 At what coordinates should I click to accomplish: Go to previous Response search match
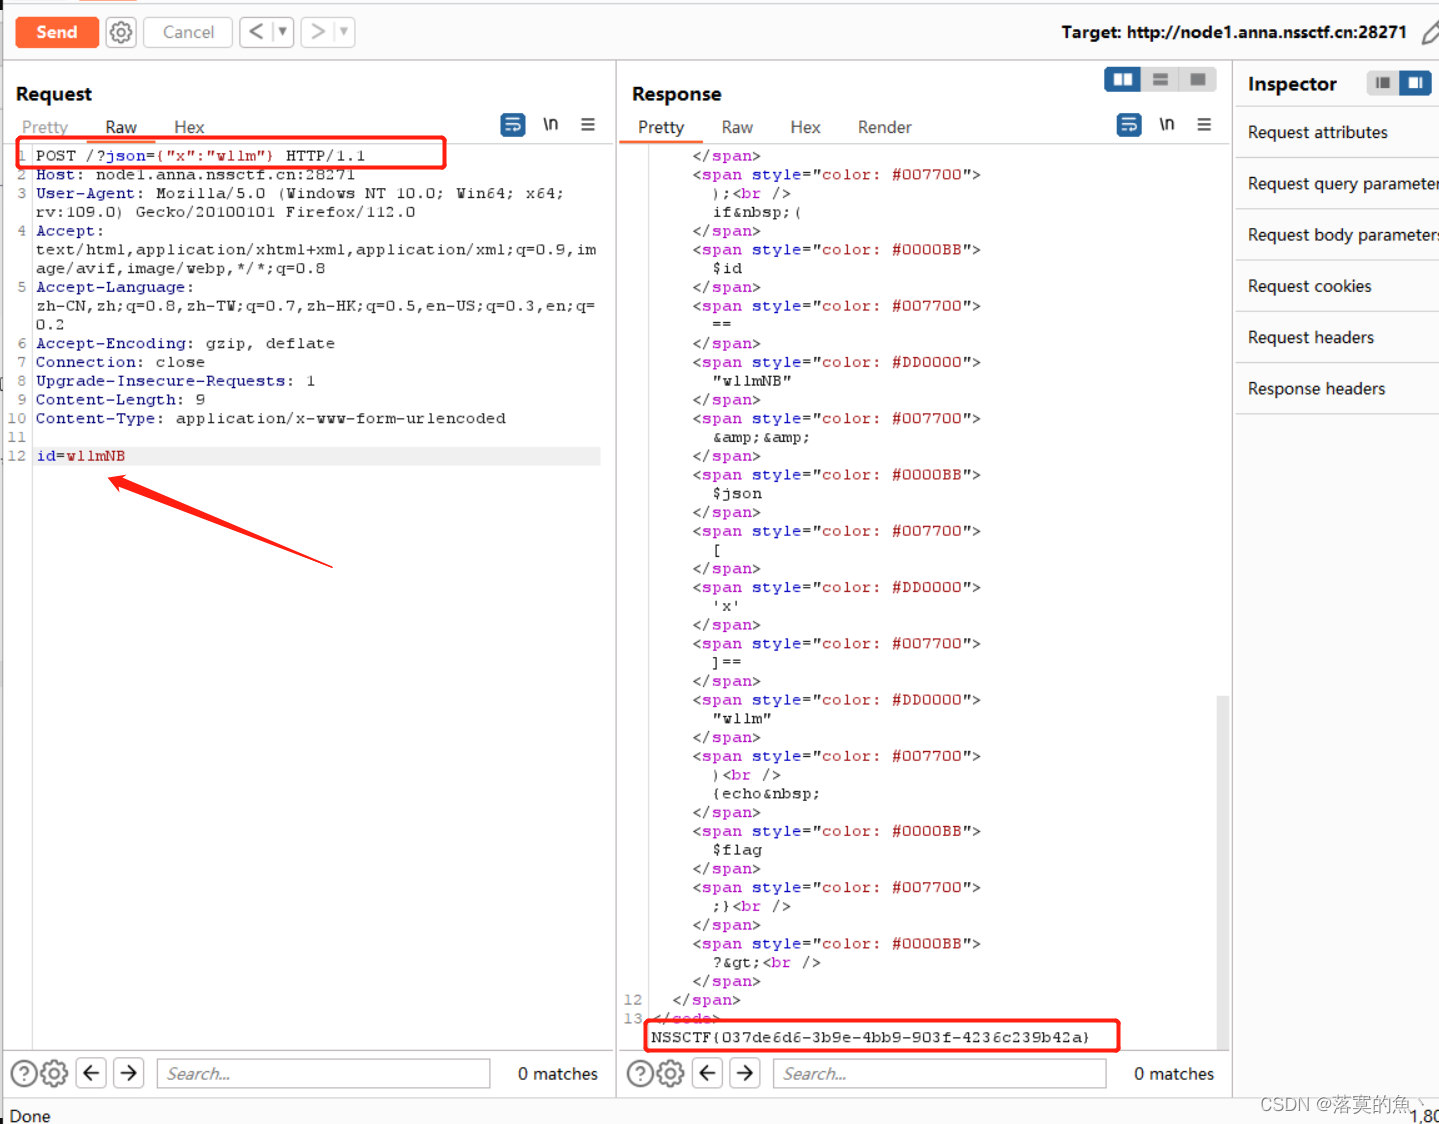[x=708, y=1073]
